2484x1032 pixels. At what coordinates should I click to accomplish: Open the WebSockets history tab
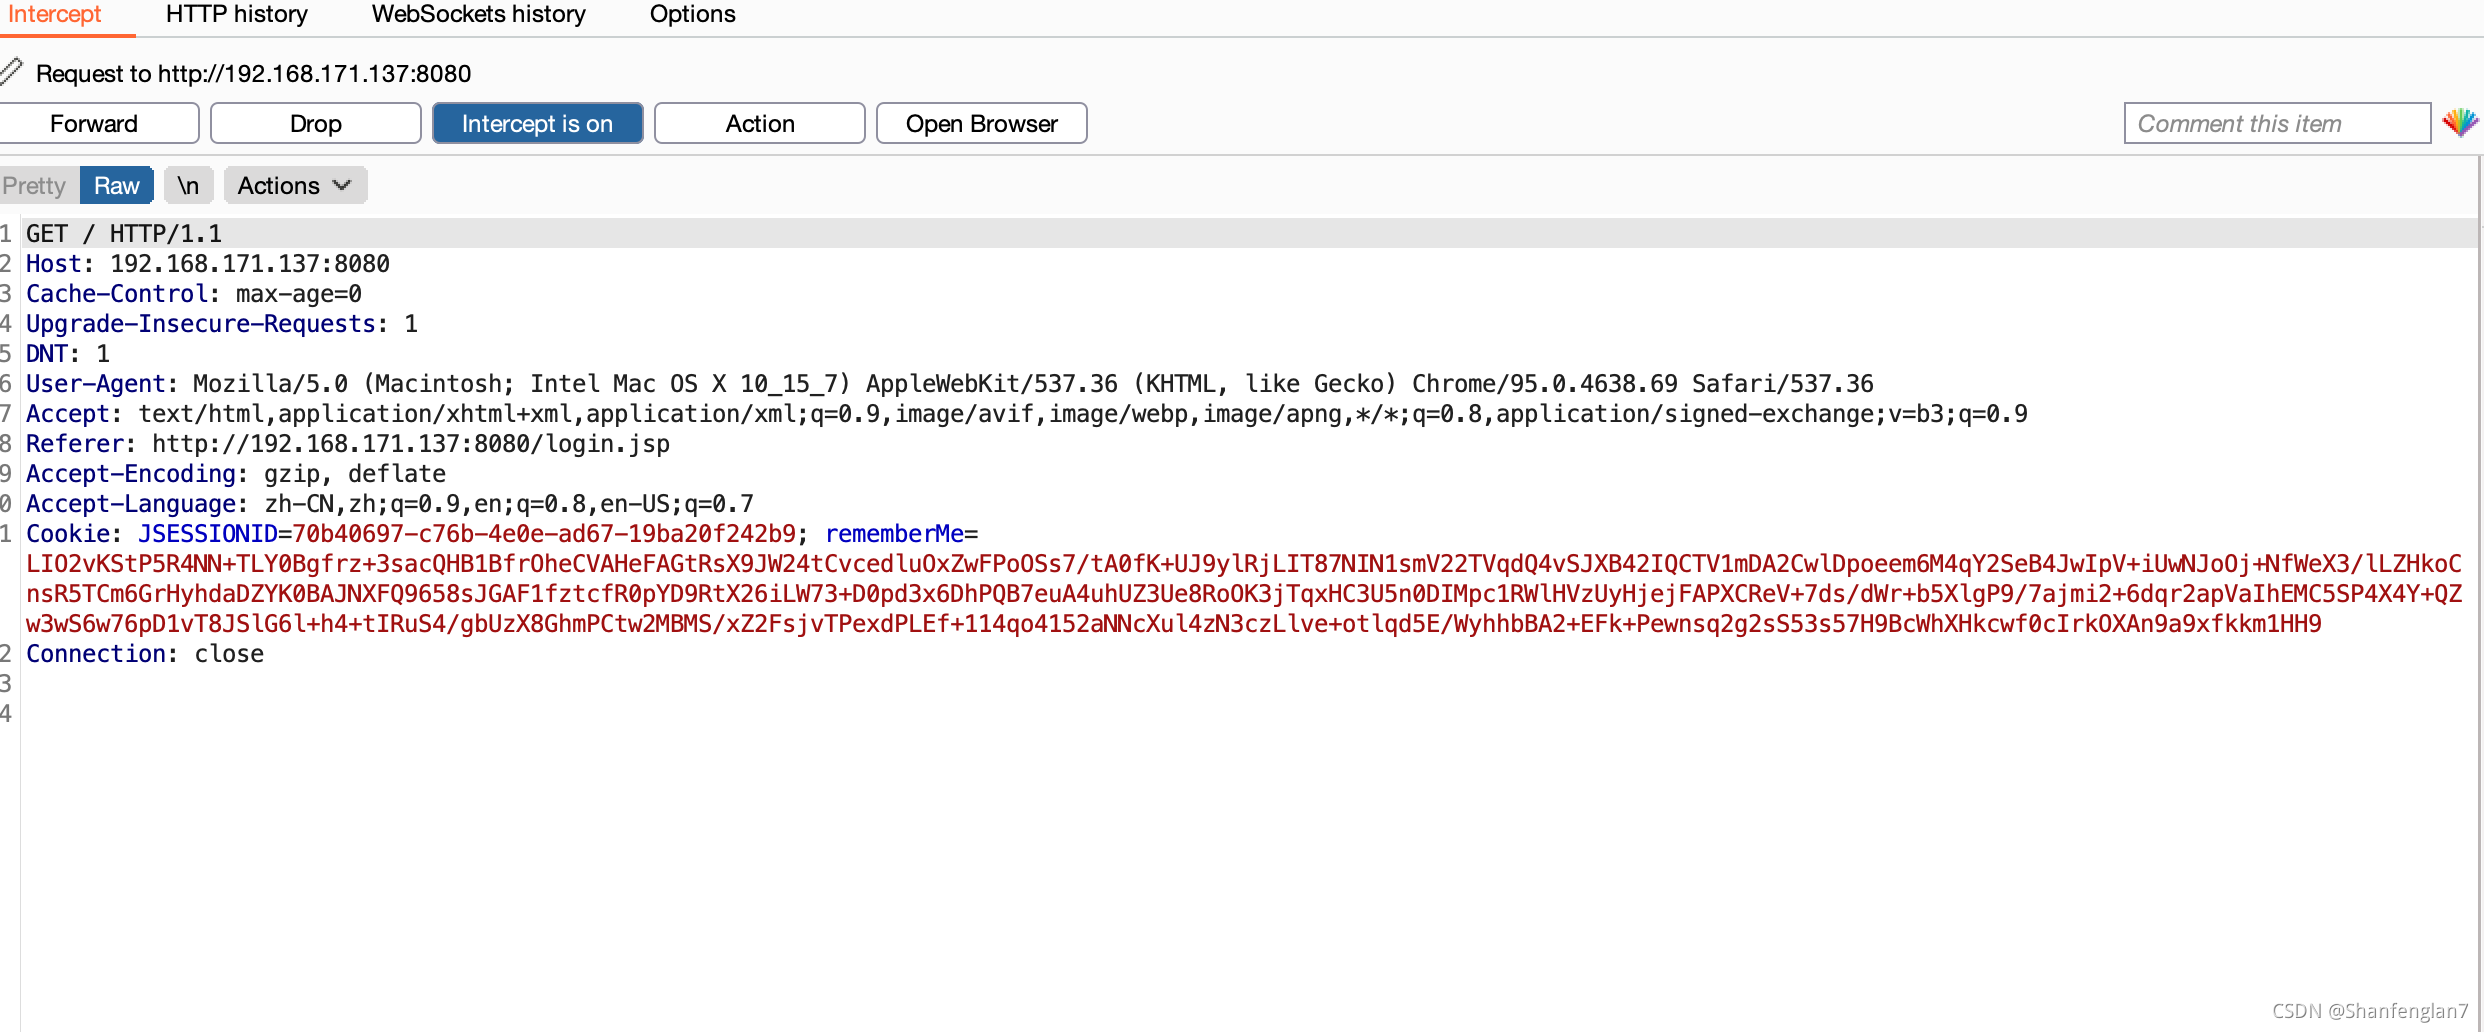pyautogui.click(x=479, y=15)
